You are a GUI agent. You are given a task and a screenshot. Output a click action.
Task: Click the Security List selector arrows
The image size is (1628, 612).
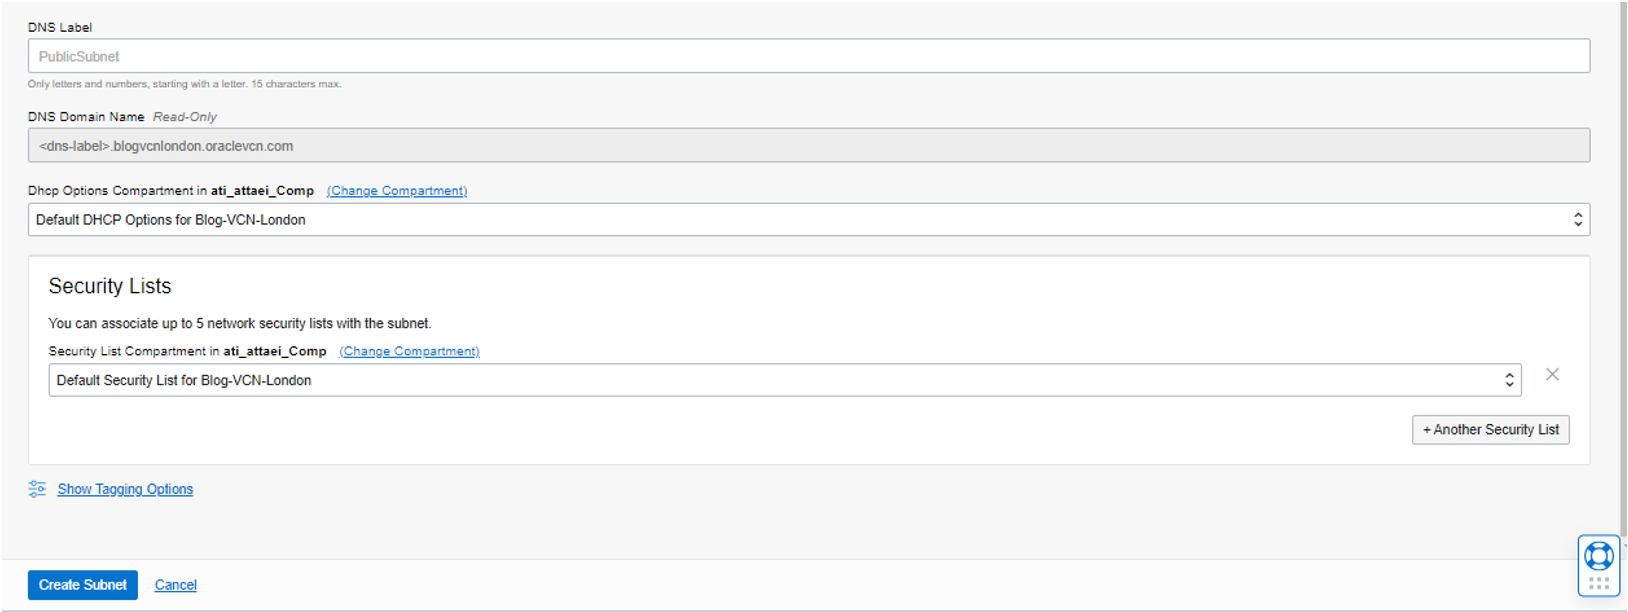[1509, 380]
